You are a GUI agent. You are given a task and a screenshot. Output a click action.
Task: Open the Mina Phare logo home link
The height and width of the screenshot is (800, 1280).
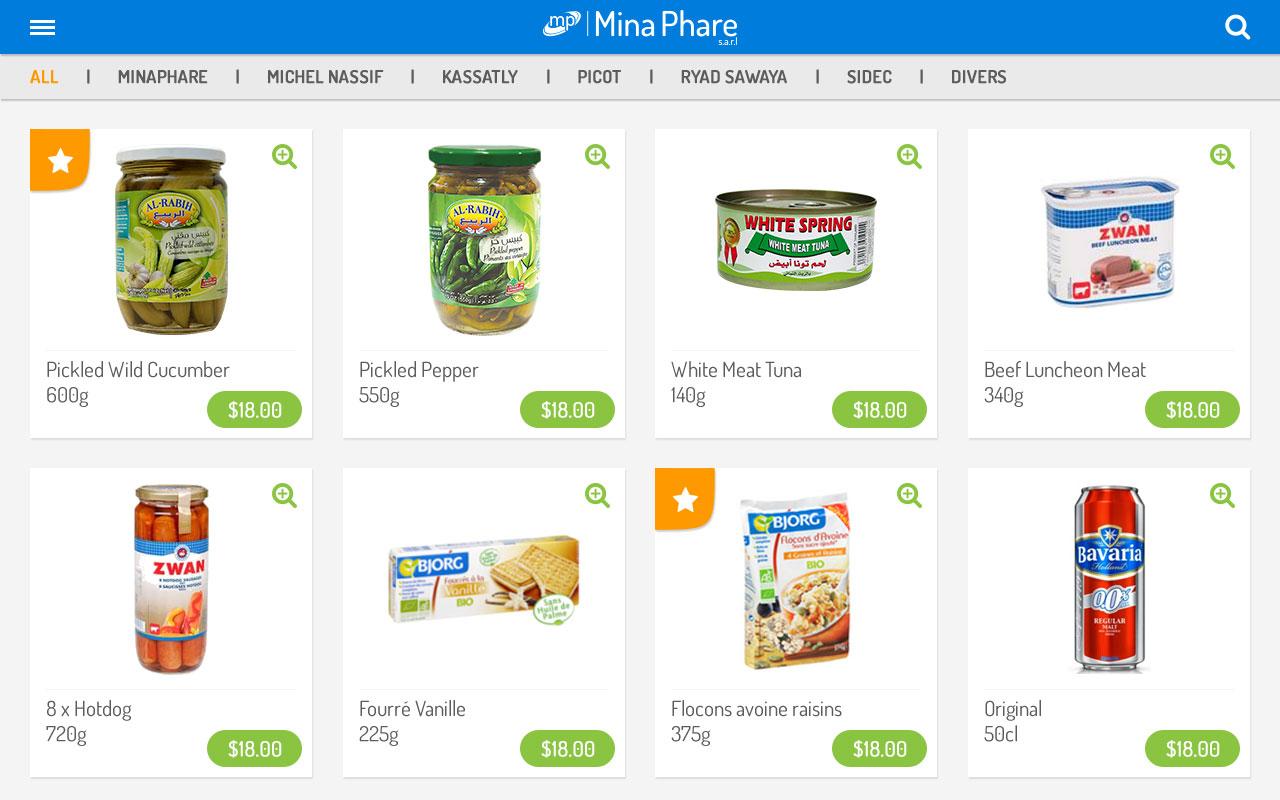[640, 27]
